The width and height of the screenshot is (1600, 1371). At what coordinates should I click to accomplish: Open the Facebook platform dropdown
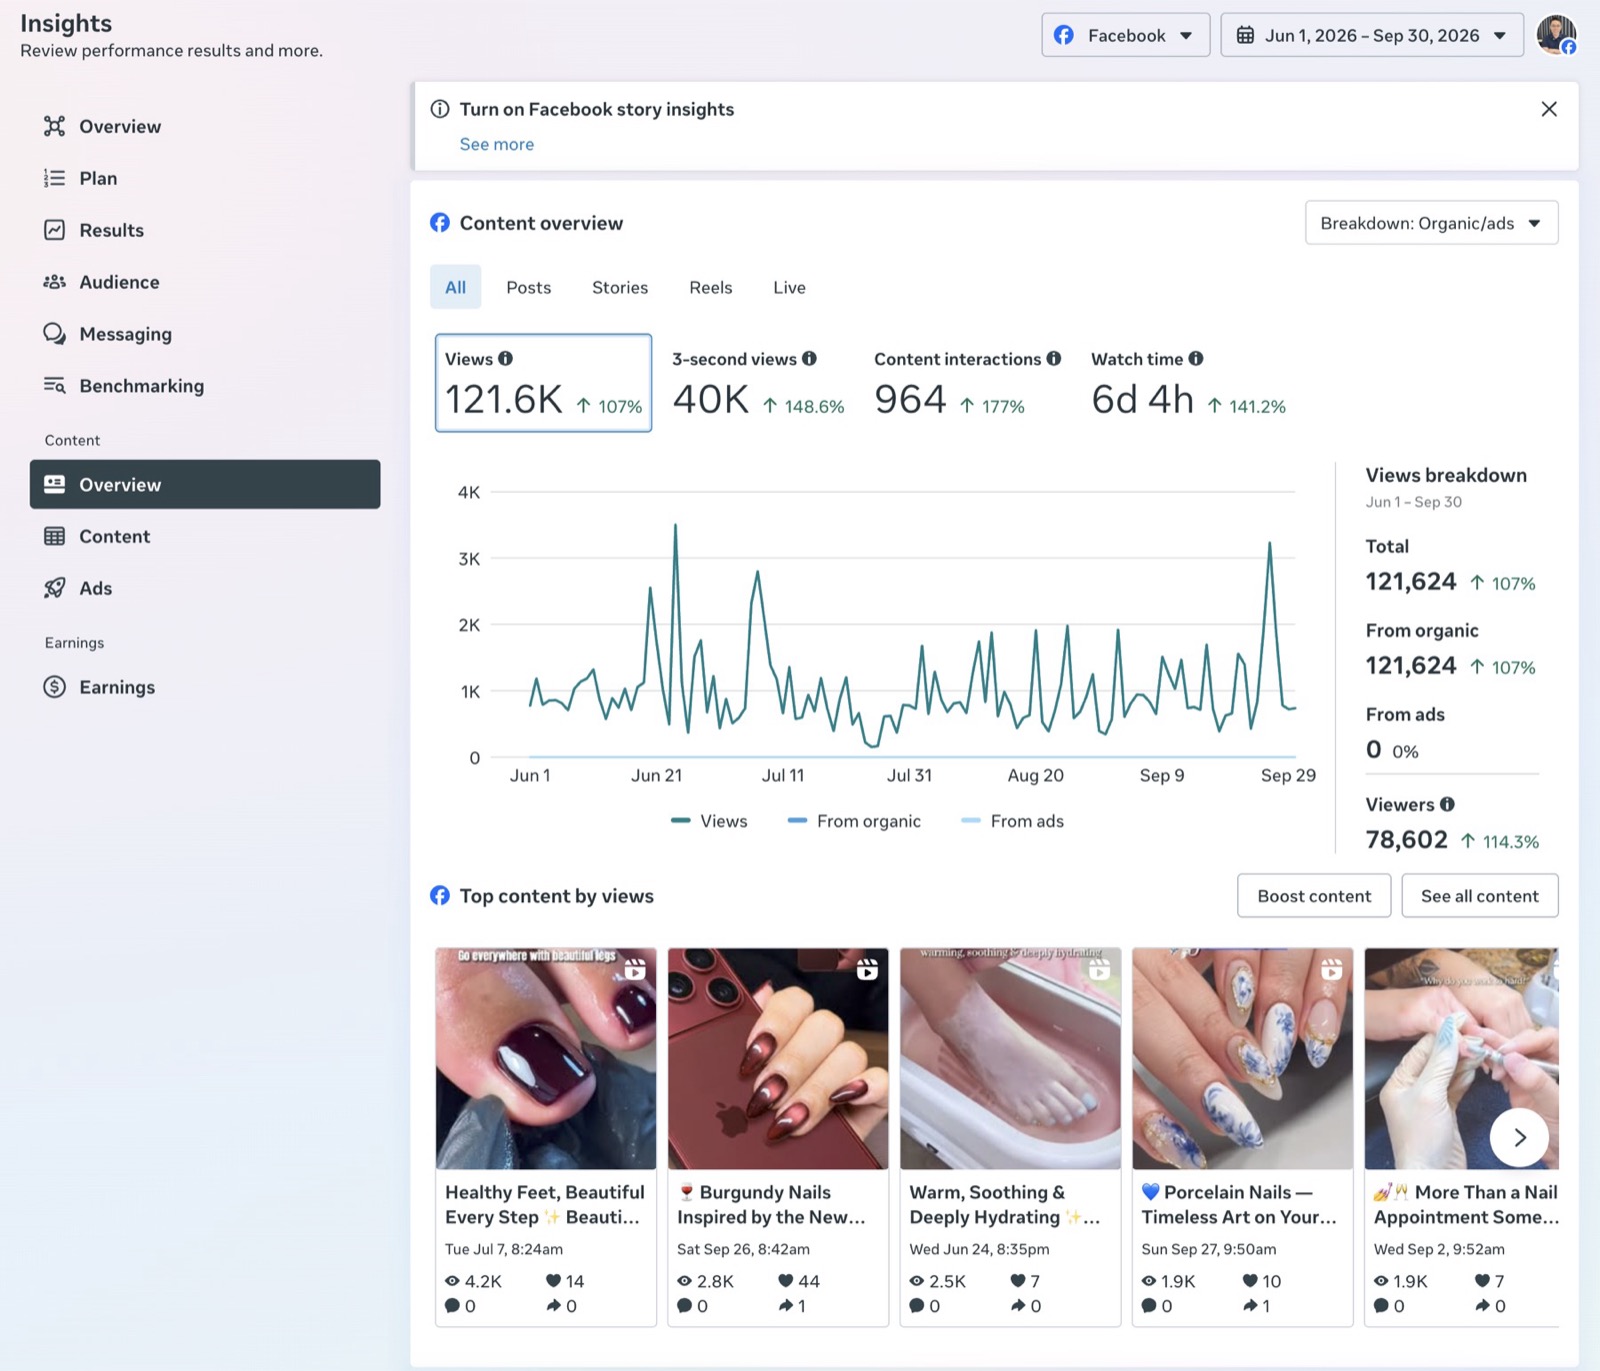(x=1126, y=35)
